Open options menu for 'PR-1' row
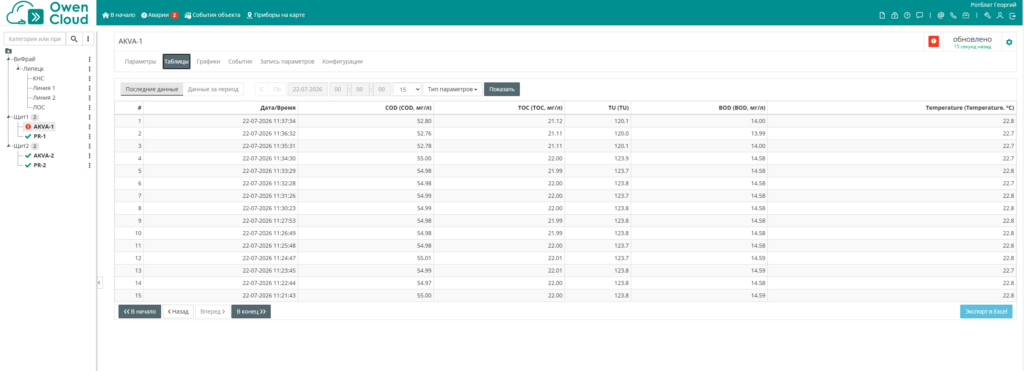 pos(89,137)
